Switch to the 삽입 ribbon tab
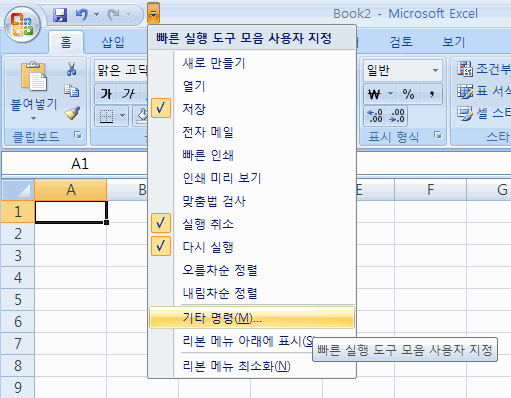Image resolution: width=511 pixels, height=398 pixels. [113, 42]
